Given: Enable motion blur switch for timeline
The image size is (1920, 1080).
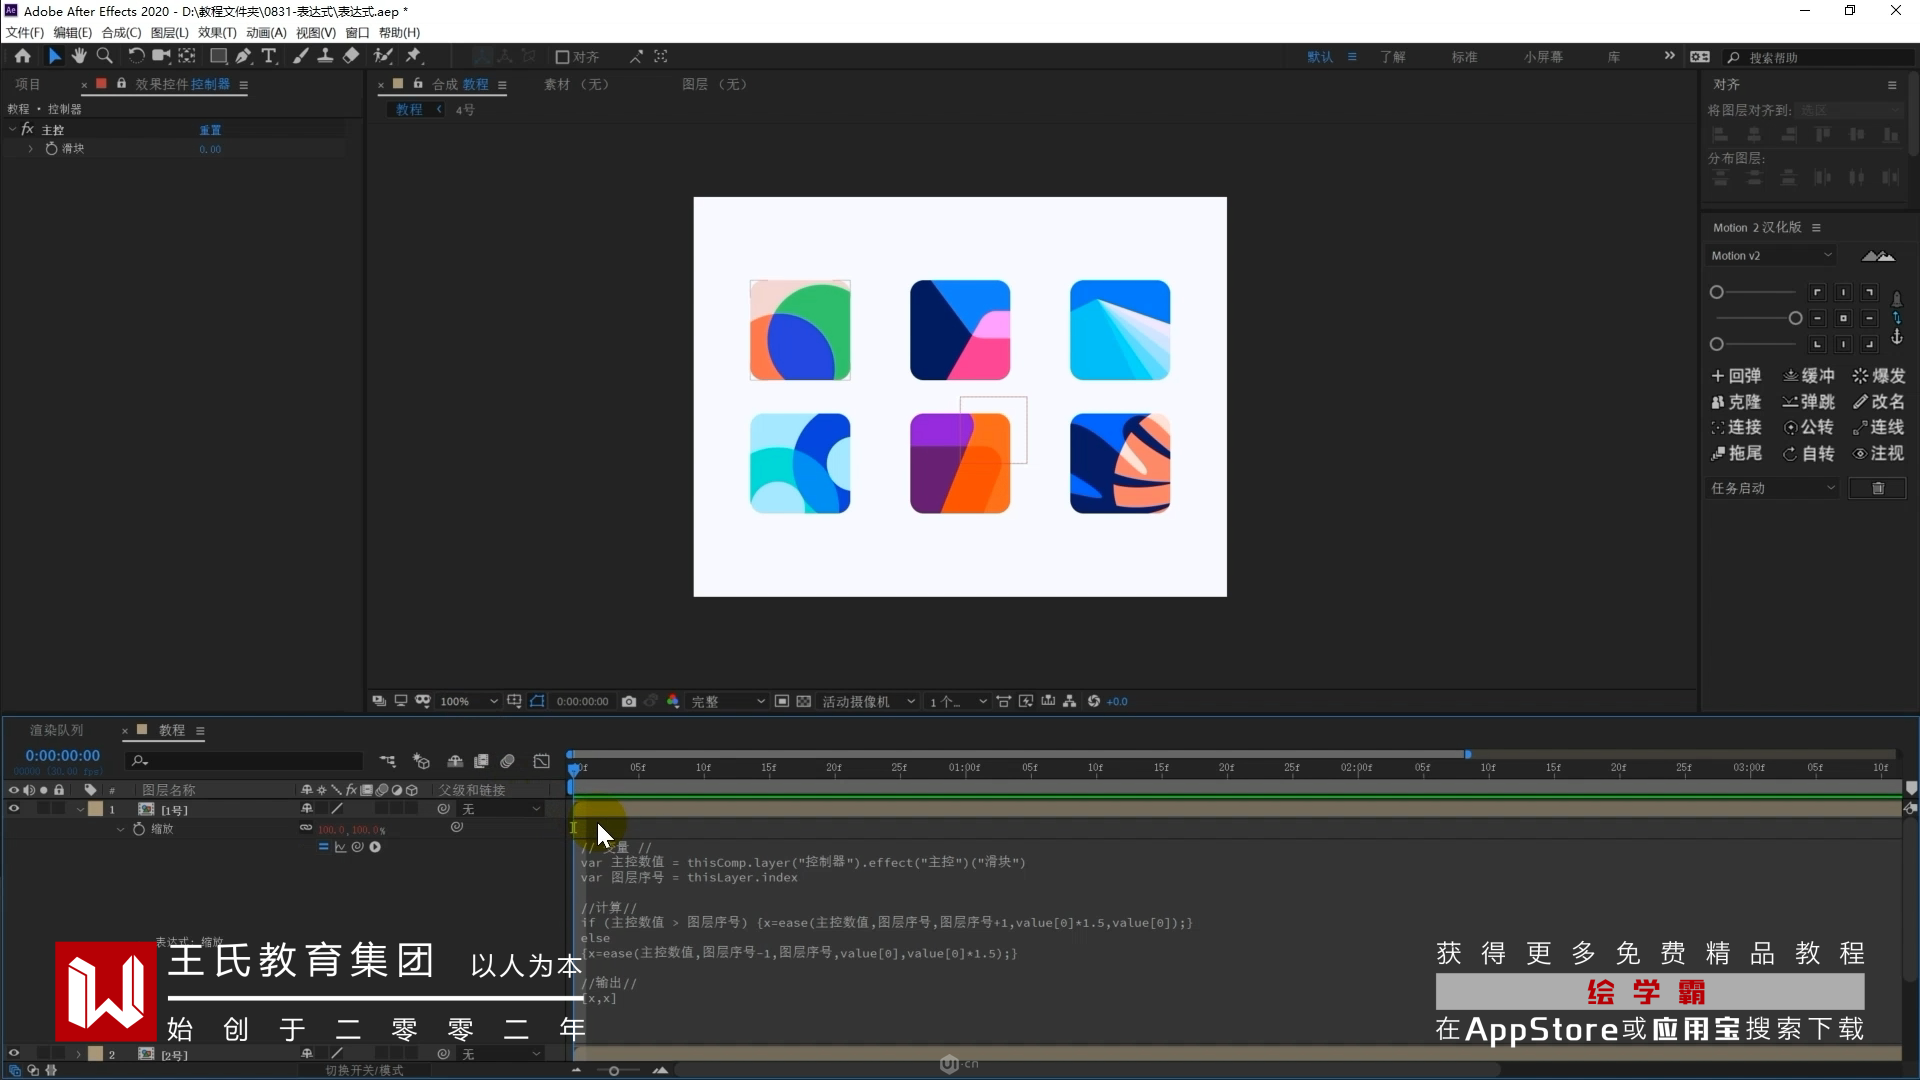Looking at the screenshot, I should tap(507, 762).
